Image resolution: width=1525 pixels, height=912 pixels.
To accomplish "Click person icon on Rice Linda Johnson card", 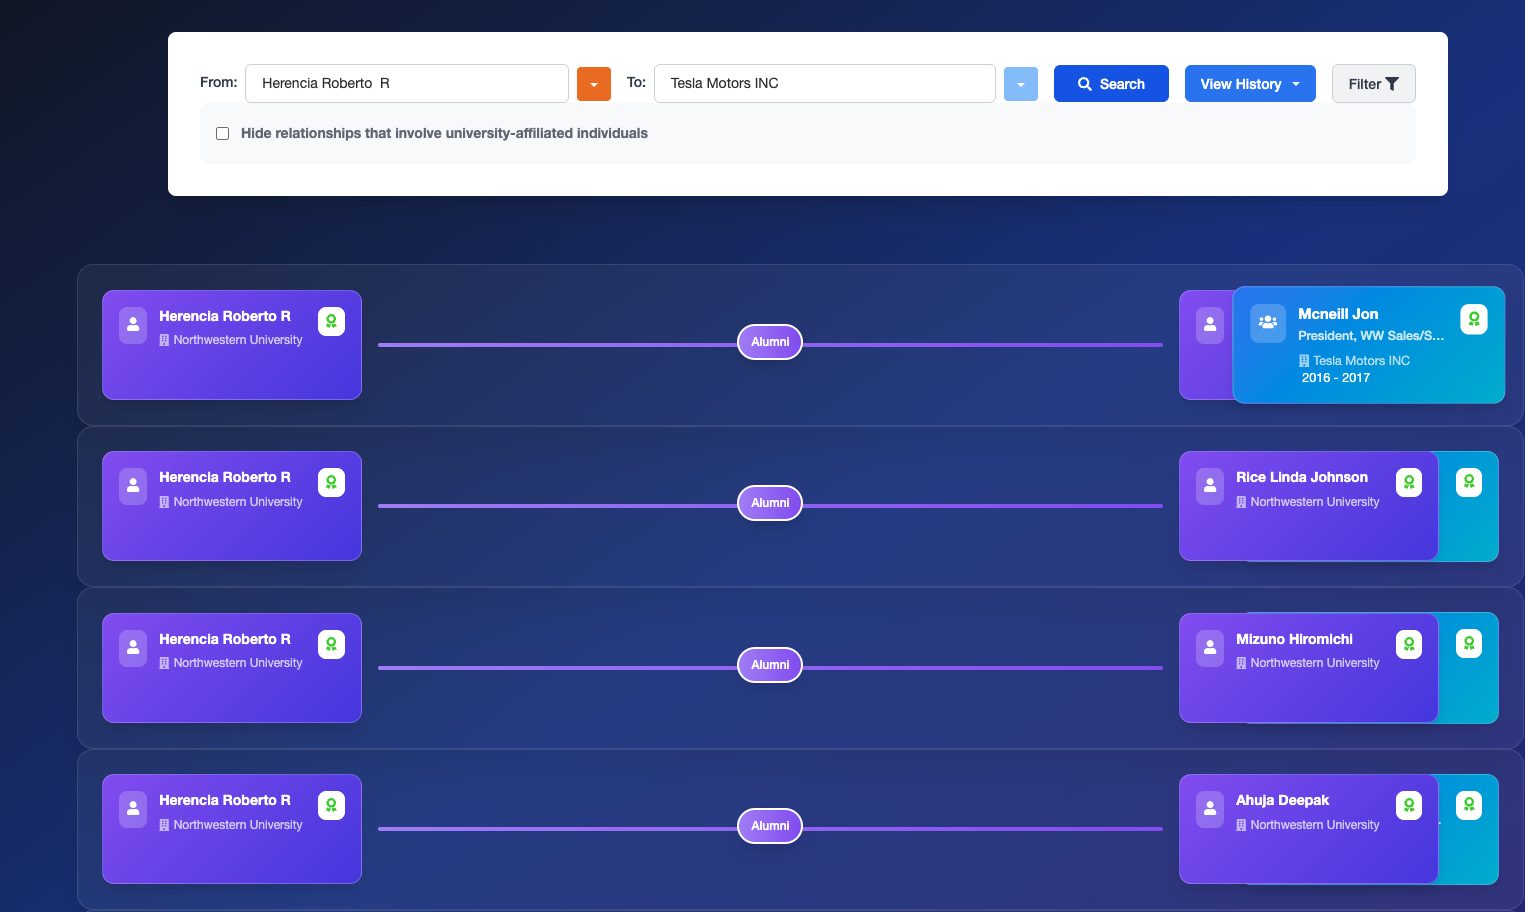I will 1210,486.
